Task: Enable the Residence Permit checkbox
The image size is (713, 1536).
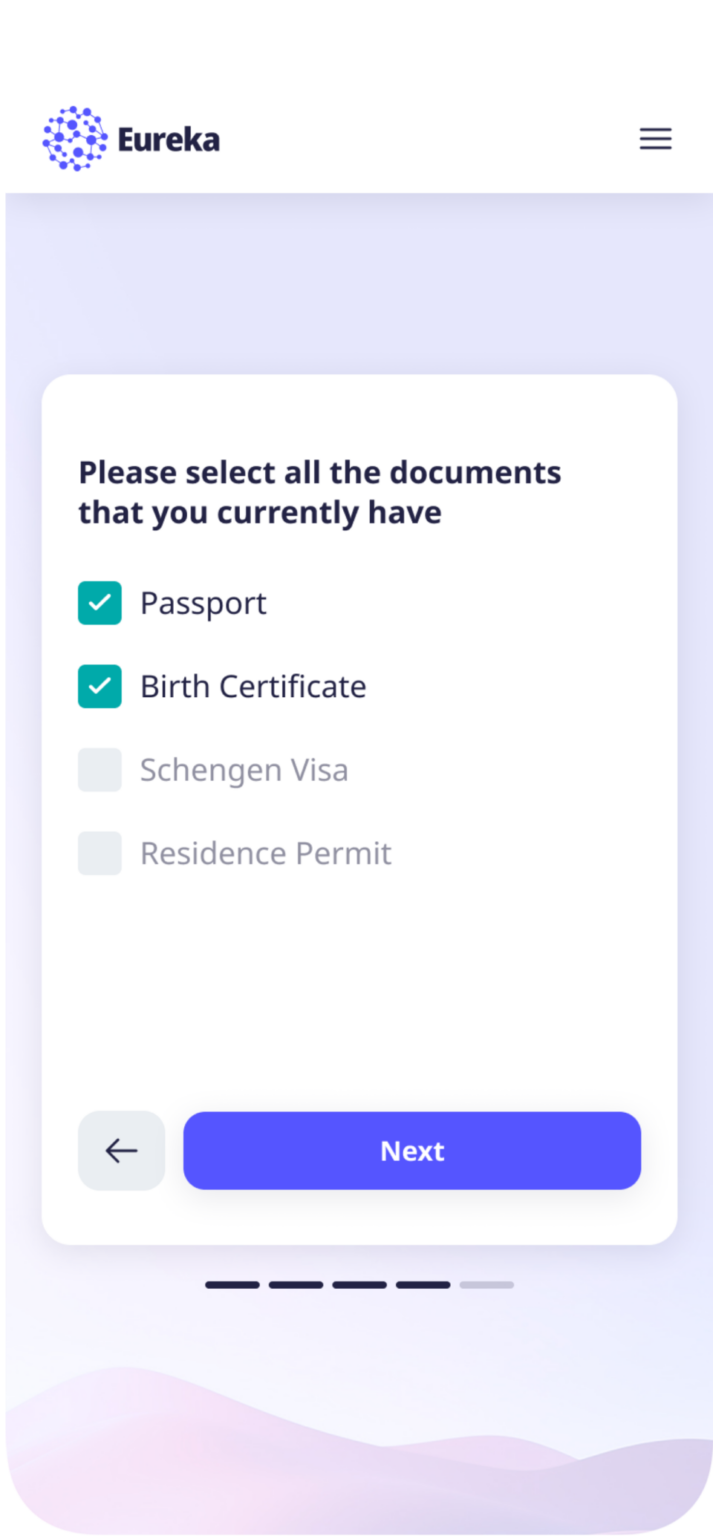Action: 99,852
